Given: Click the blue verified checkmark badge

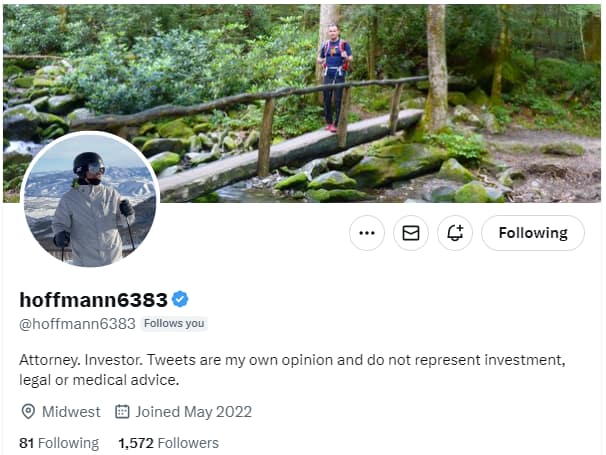Looking at the screenshot, I should pos(181,298).
